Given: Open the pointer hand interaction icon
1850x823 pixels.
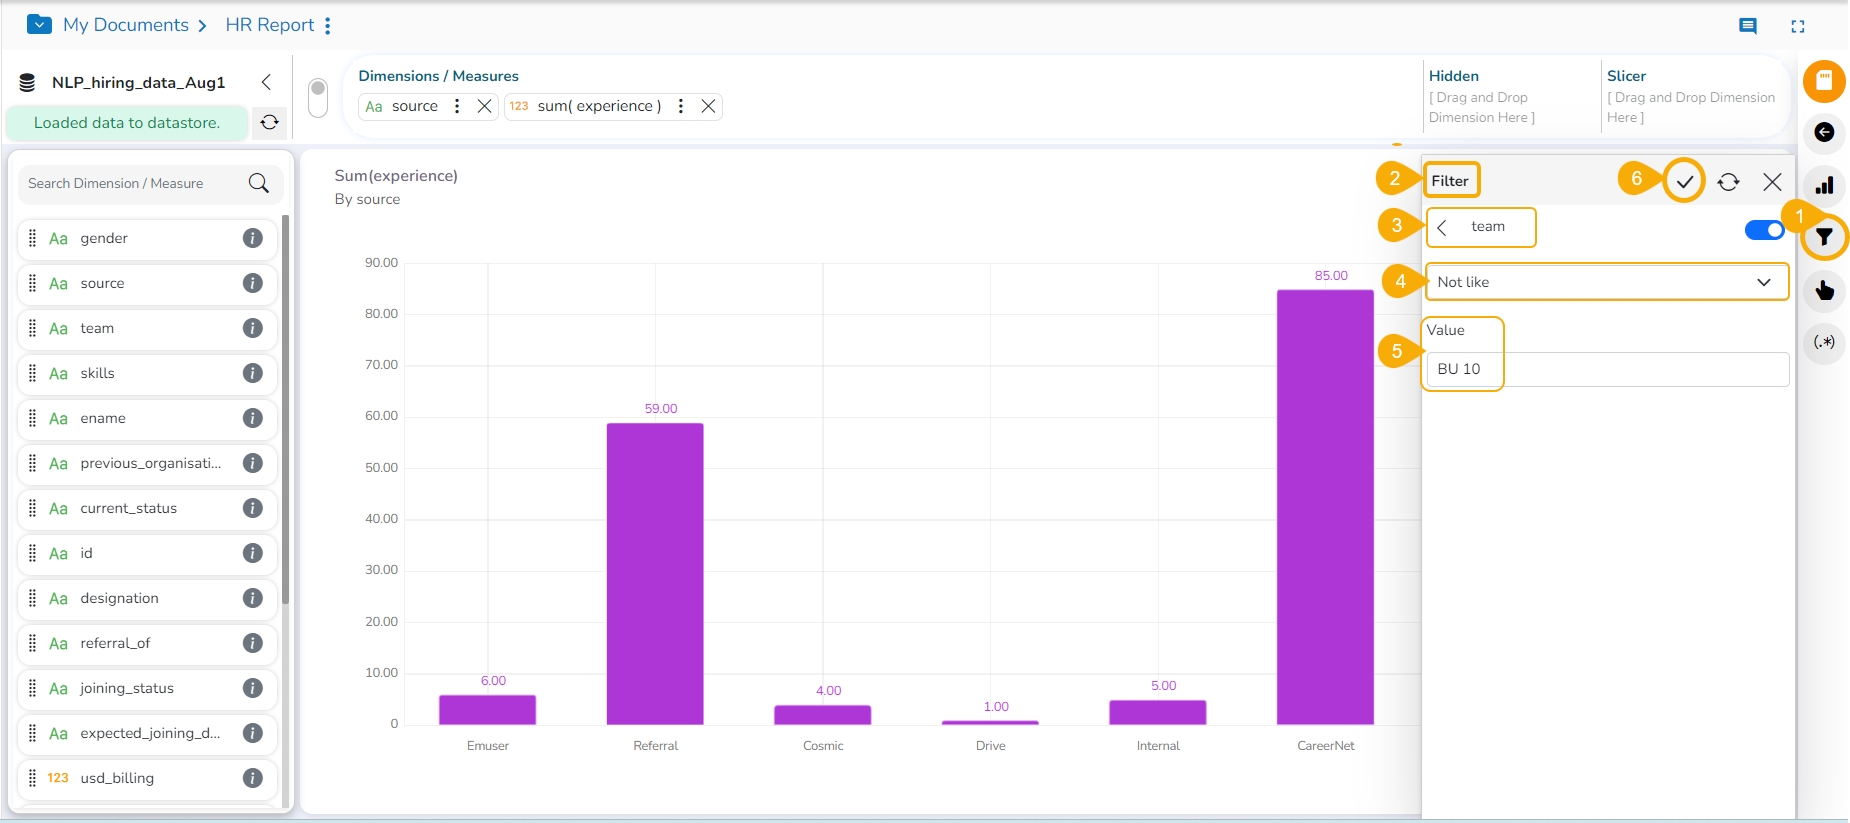Looking at the screenshot, I should click(x=1824, y=290).
